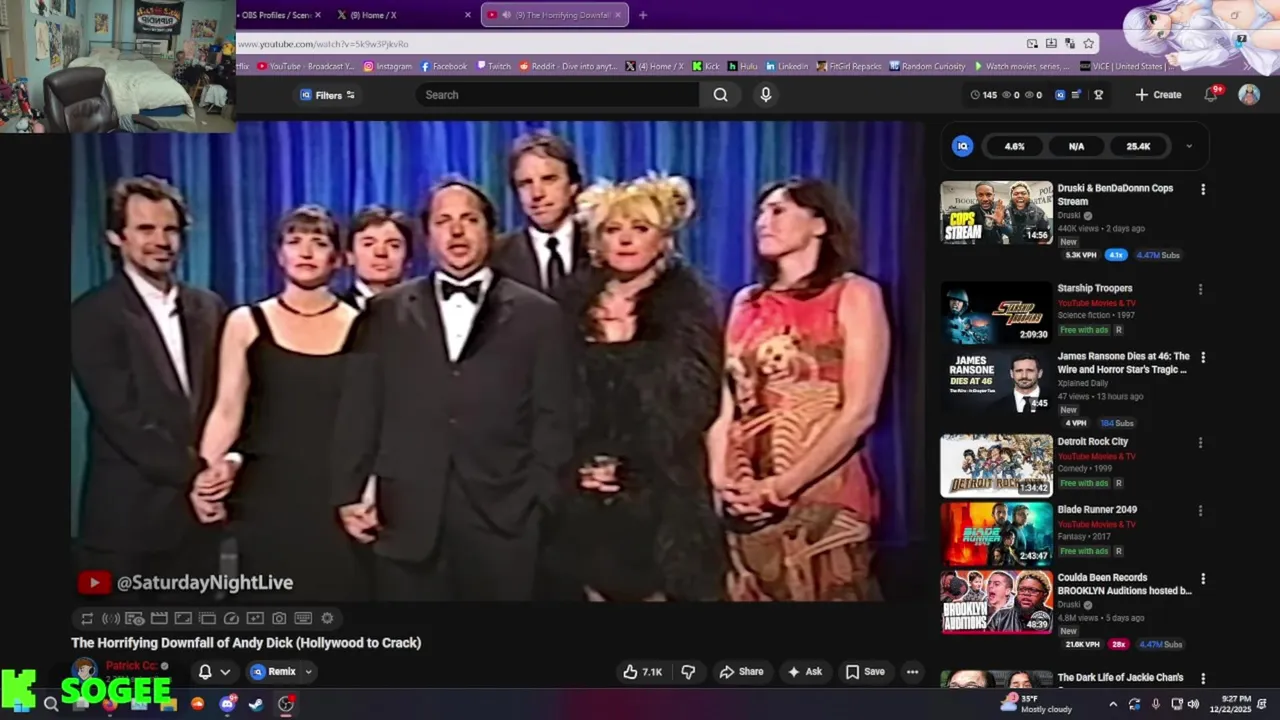Click the sound booster waves icon

point(111,619)
